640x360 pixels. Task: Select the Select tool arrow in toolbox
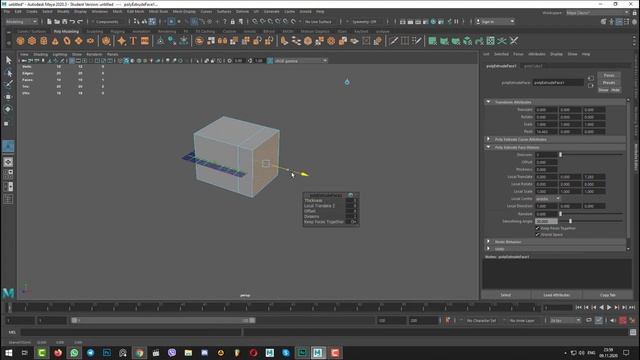pyautogui.click(x=8, y=60)
